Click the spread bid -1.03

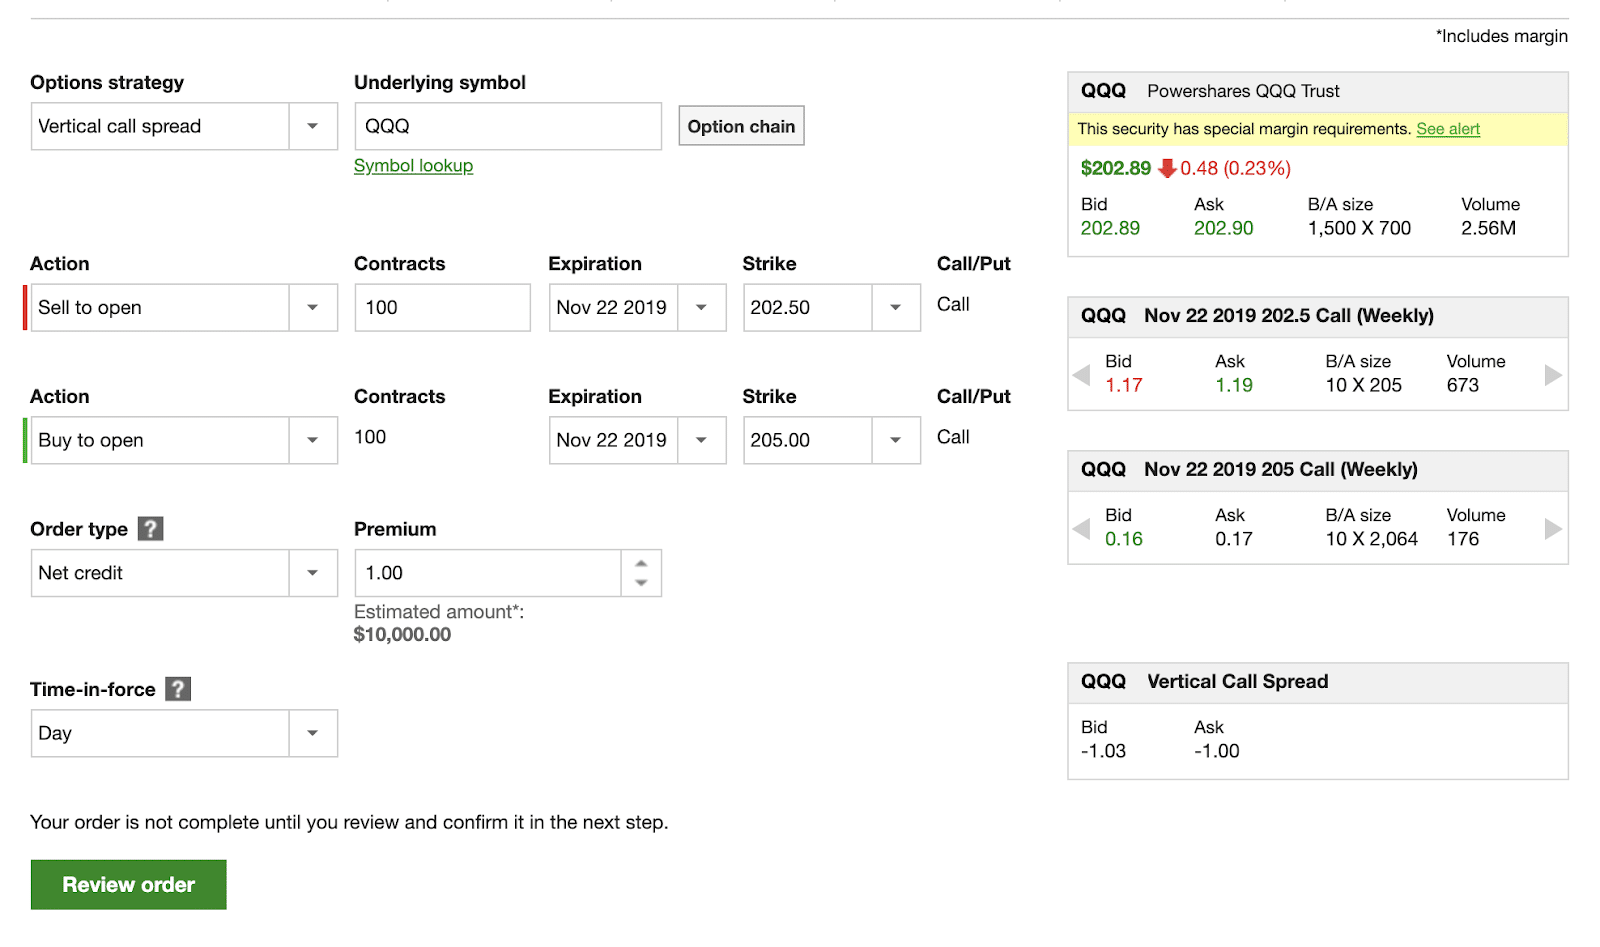click(x=1103, y=751)
